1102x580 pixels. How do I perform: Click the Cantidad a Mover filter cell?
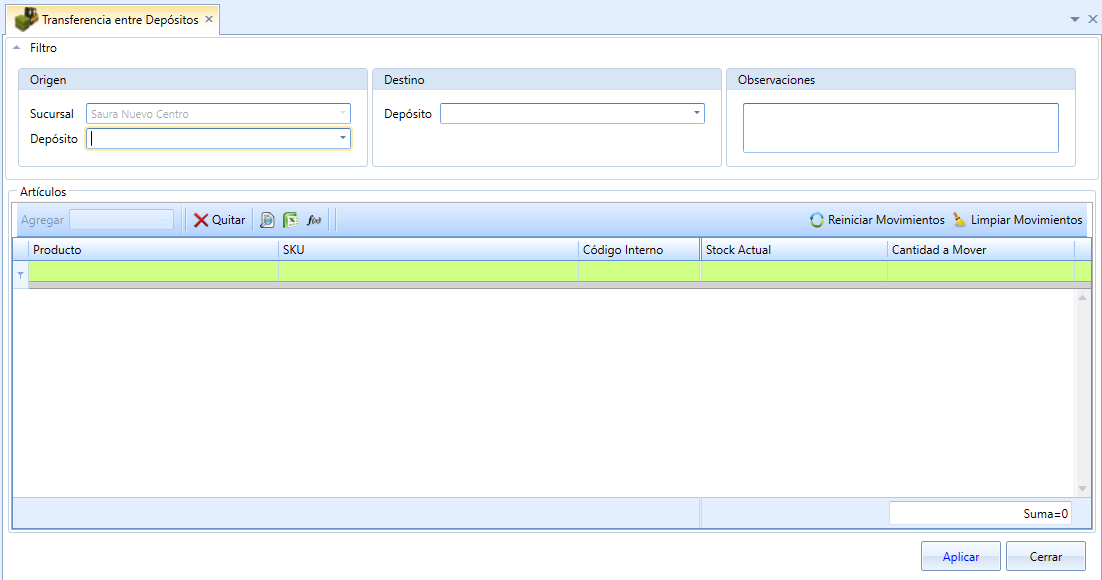pos(980,271)
